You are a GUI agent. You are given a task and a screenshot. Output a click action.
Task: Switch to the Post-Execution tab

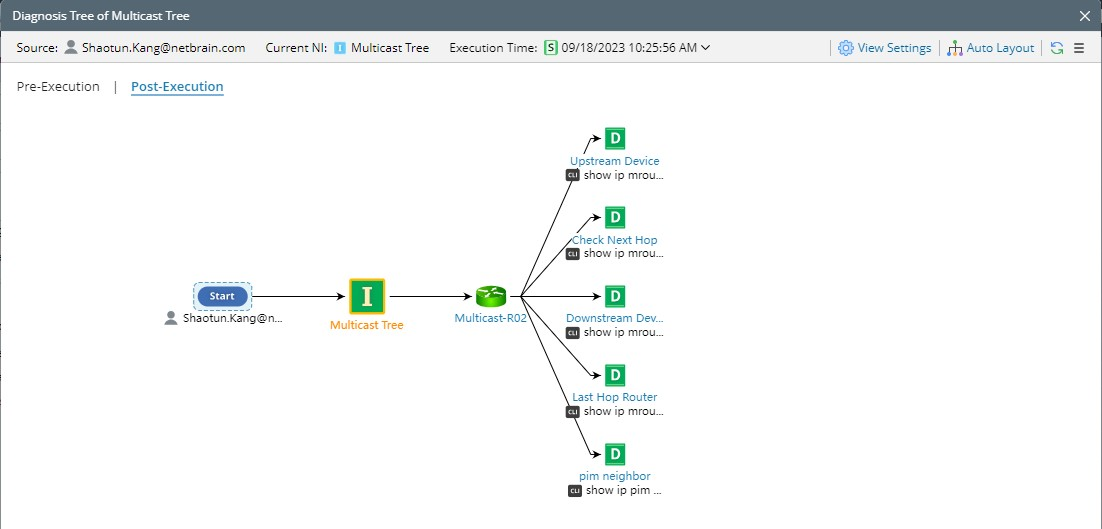(x=177, y=87)
